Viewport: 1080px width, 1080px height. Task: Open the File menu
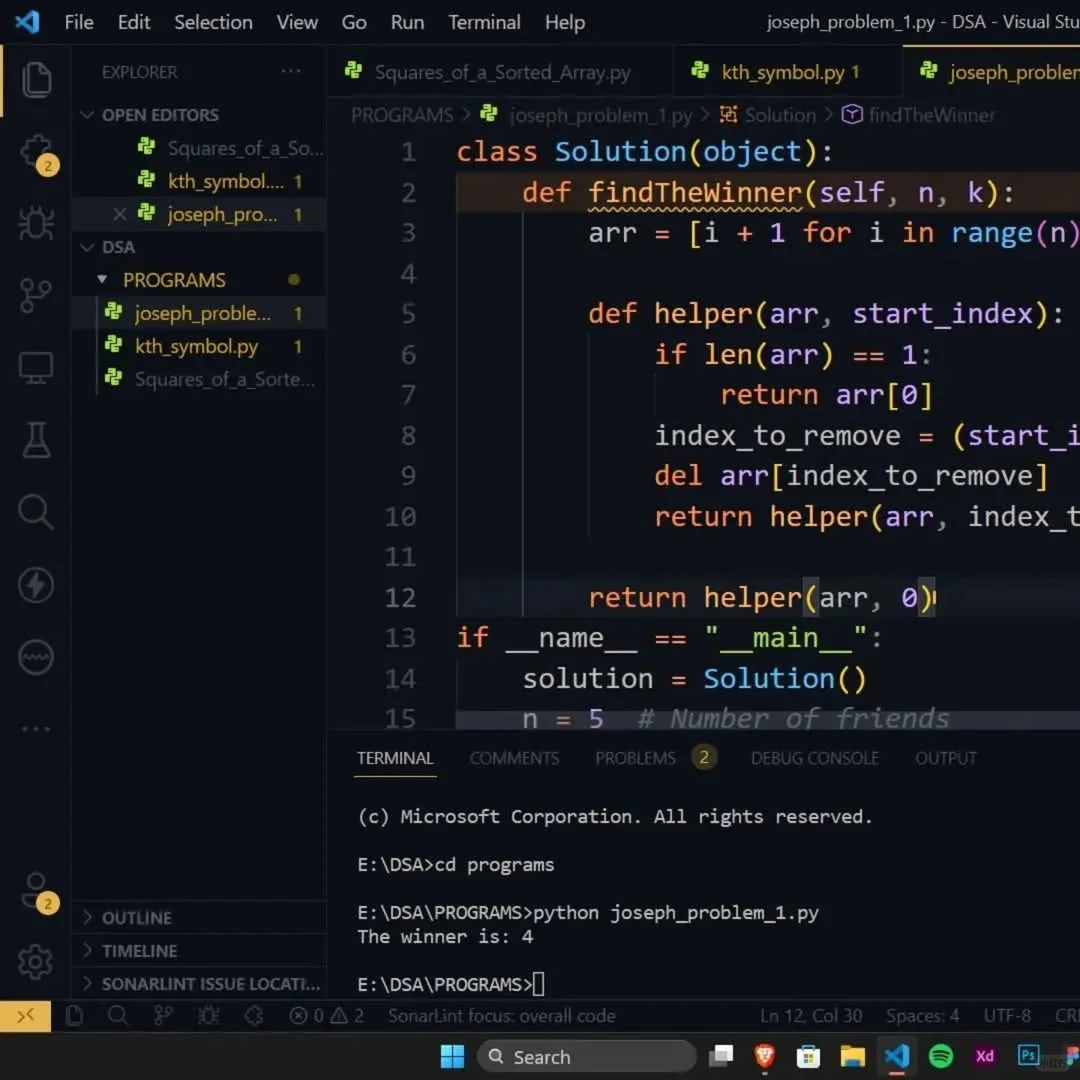79,22
